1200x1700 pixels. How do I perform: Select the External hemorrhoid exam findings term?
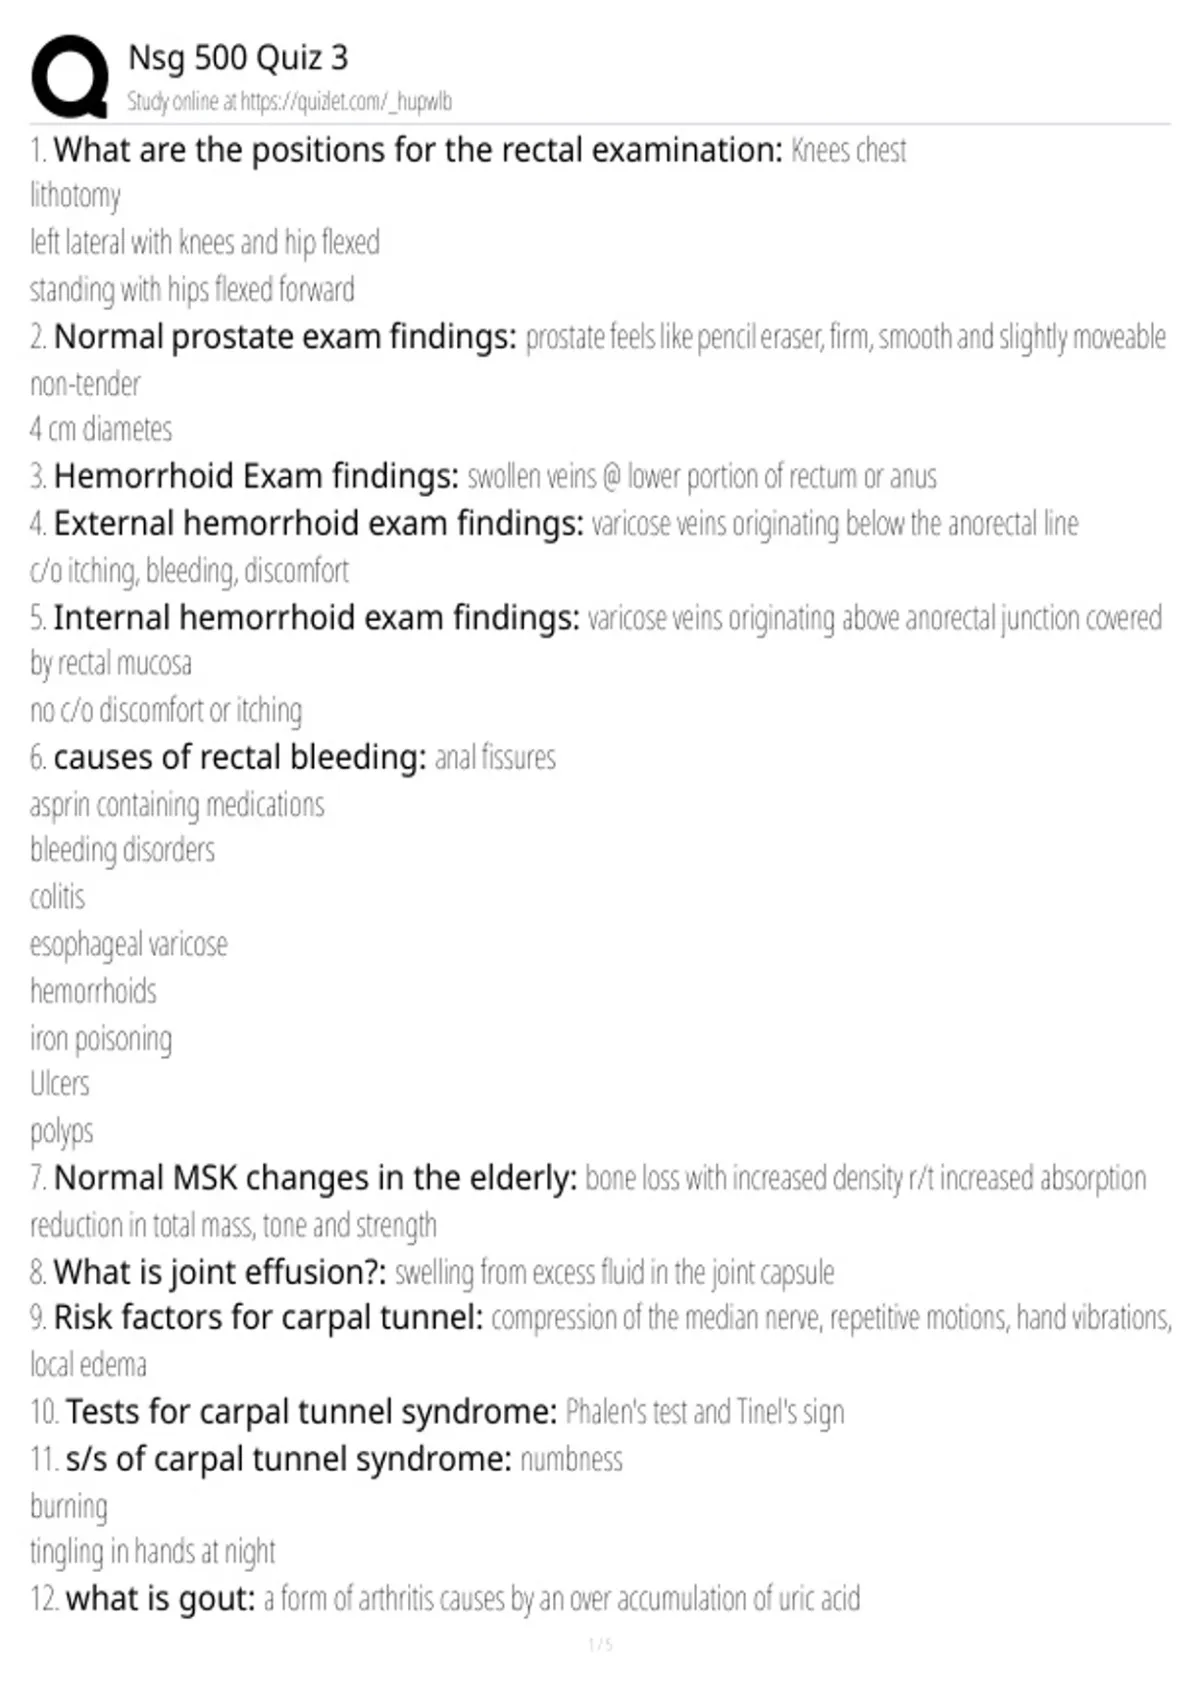tap(318, 523)
